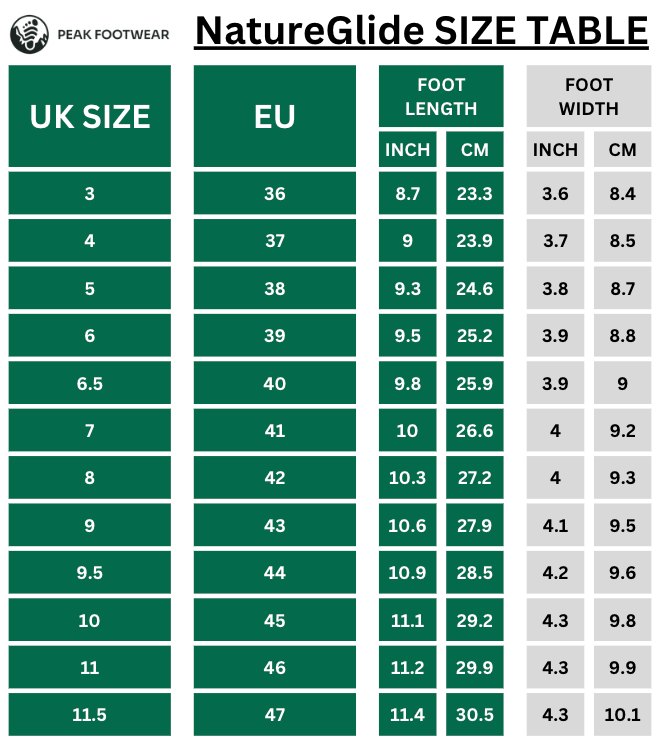
Task: Click the 10.1 cm foot width cell
Action: (x=622, y=715)
